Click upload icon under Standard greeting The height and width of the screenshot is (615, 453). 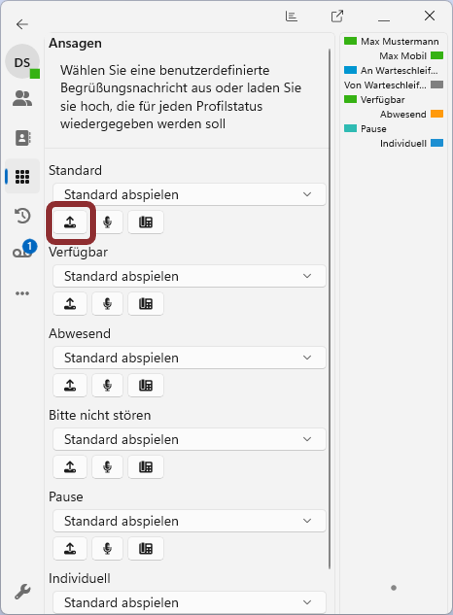[70, 222]
